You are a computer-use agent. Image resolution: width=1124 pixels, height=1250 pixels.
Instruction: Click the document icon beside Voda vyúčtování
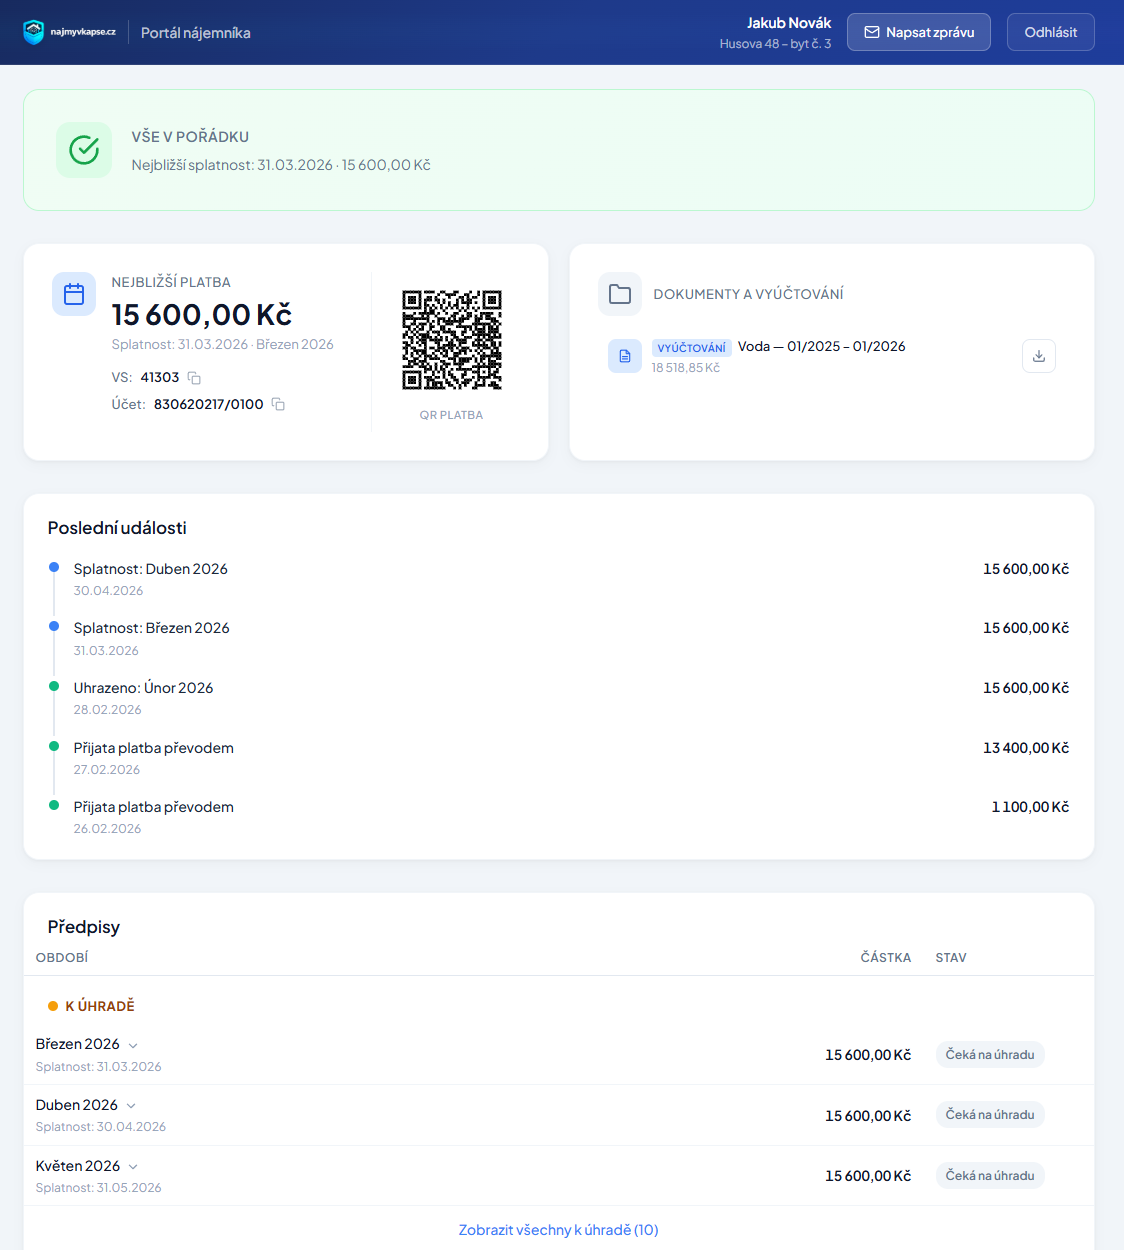(x=625, y=356)
